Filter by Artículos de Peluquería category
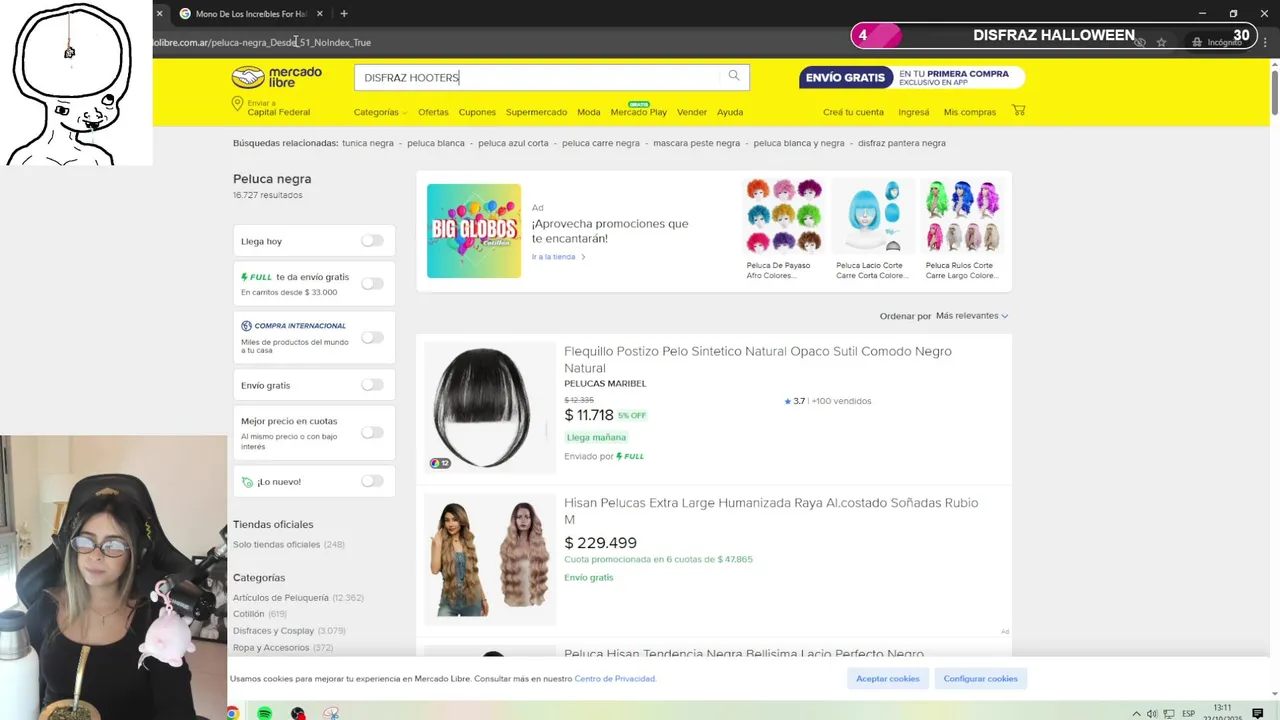 298,597
